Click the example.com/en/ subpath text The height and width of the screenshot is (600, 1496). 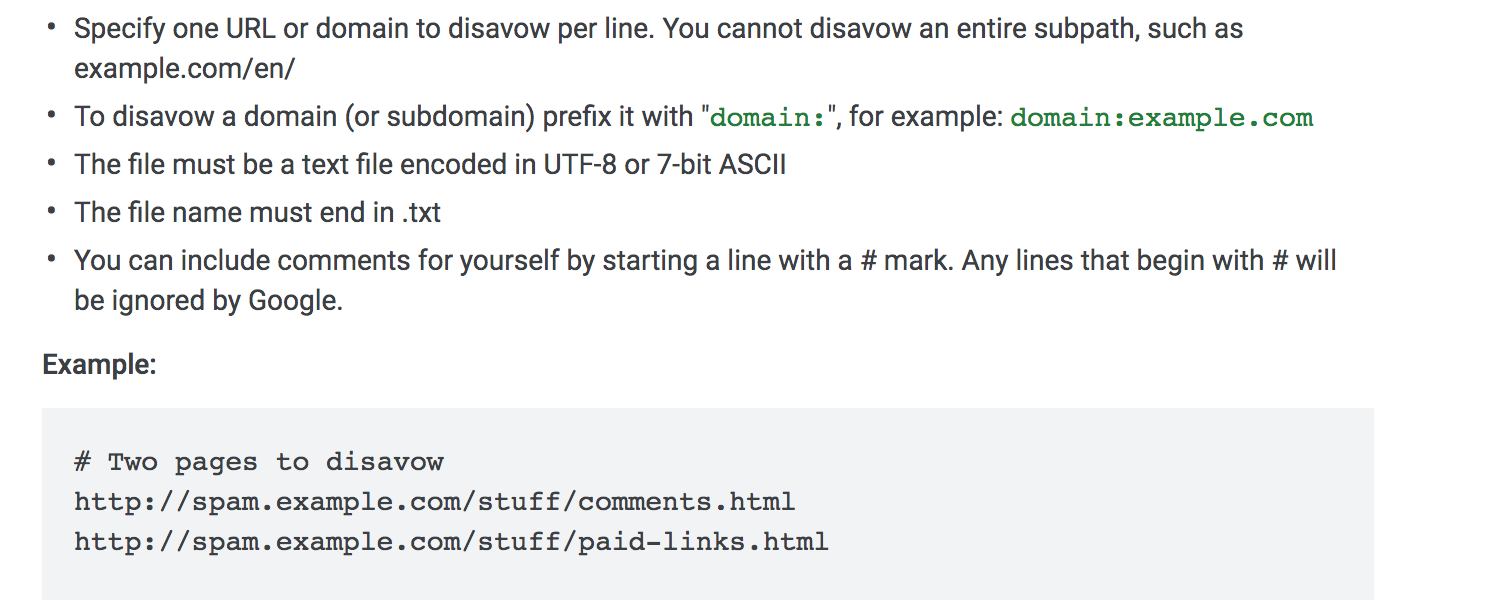point(184,70)
